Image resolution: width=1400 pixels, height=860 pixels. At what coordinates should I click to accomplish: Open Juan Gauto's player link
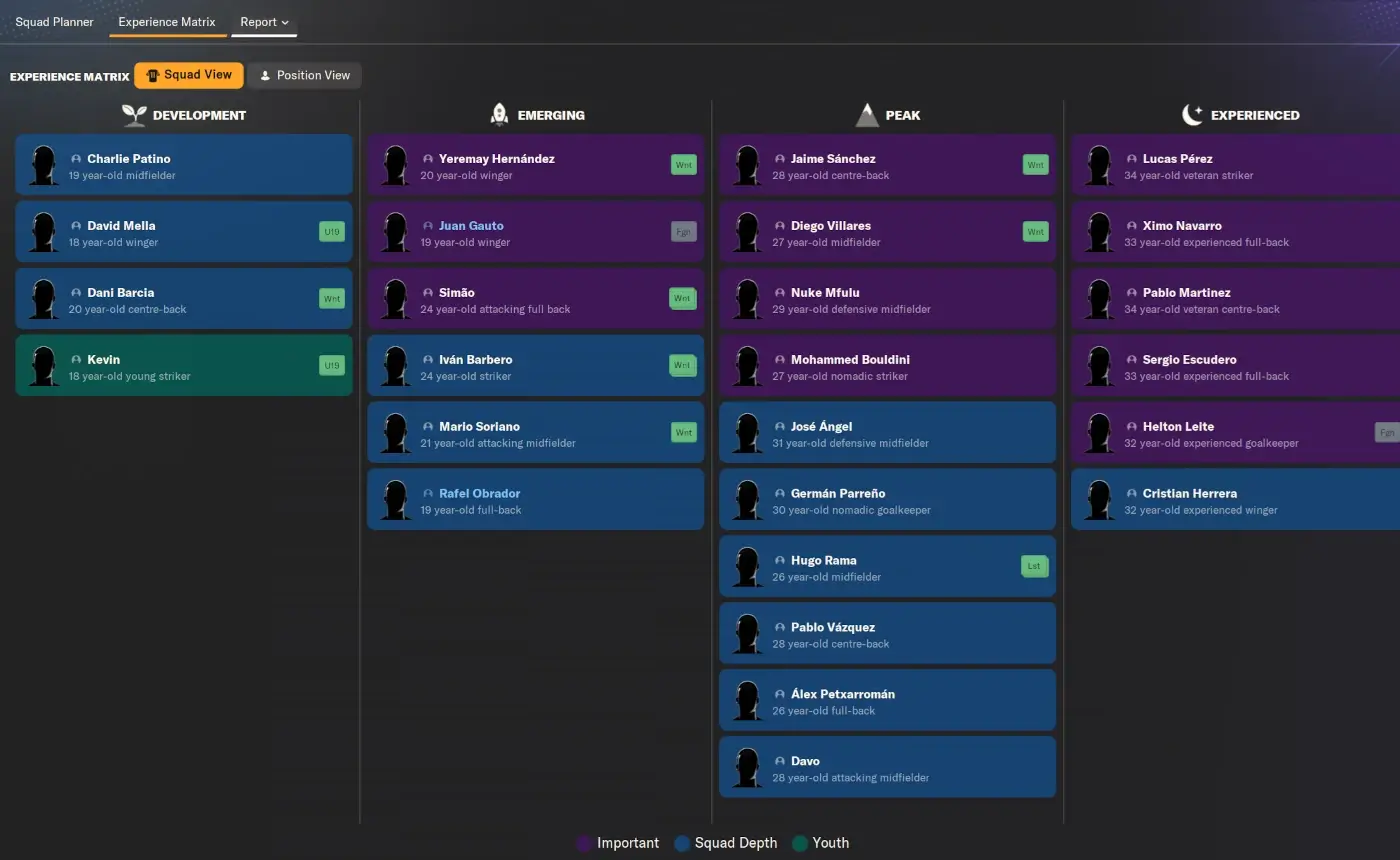coord(471,226)
